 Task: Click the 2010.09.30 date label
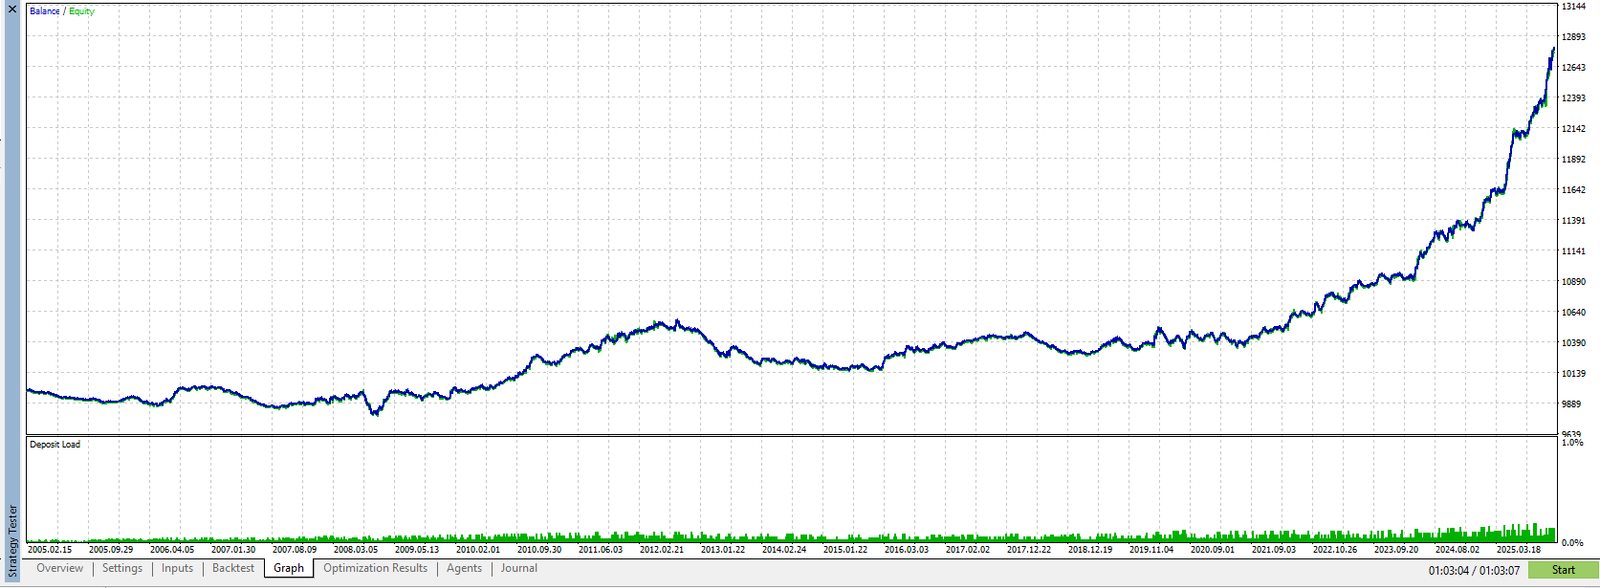[539, 549]
